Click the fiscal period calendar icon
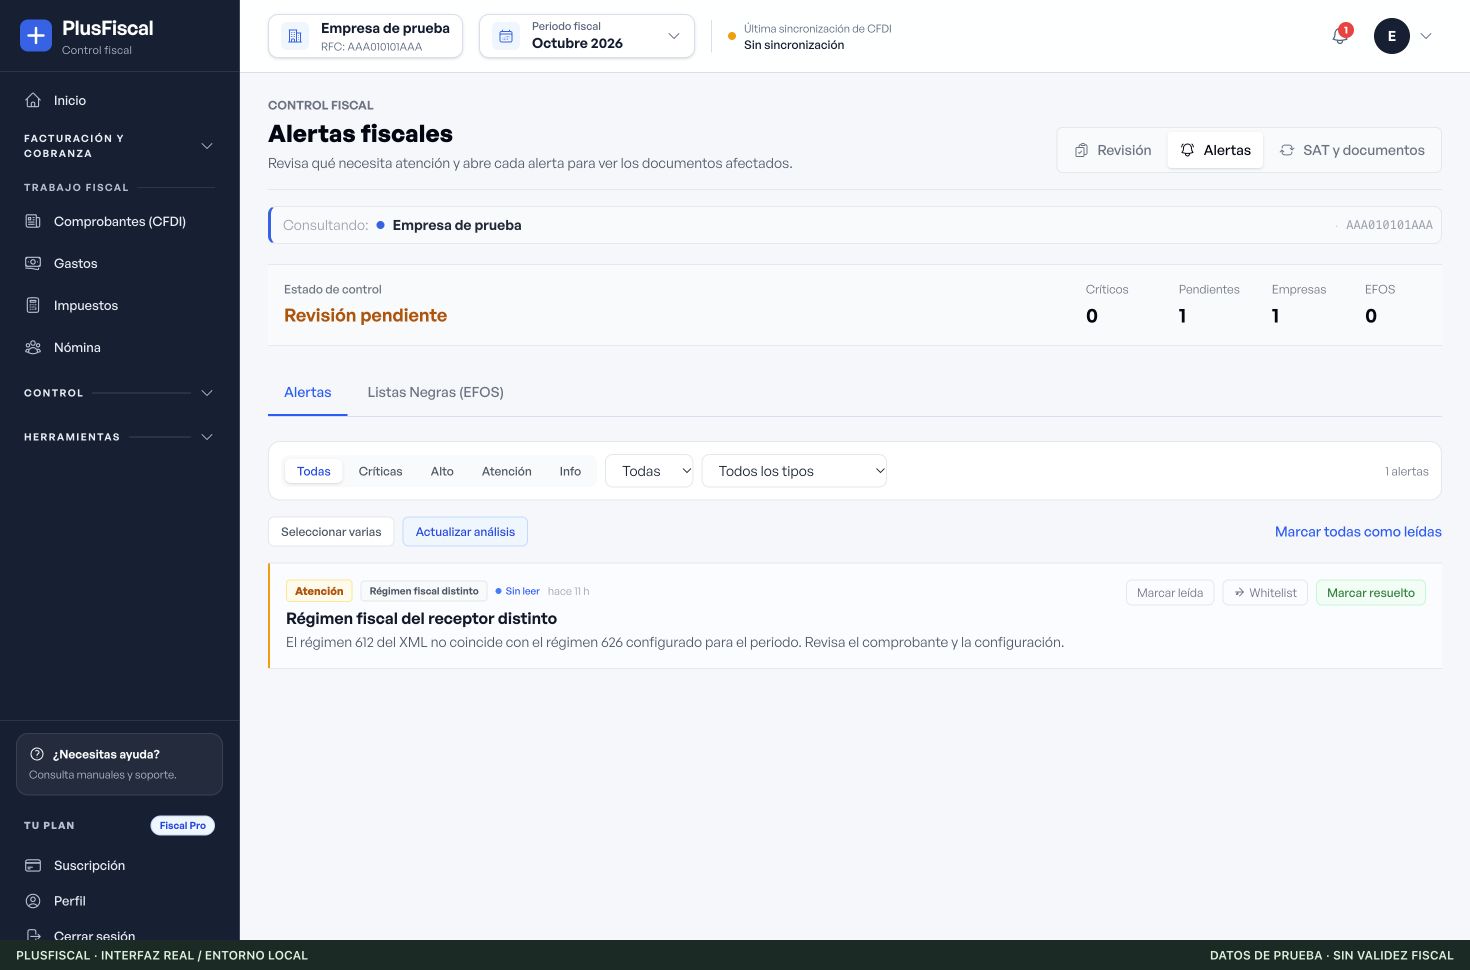 coord(506,36)
